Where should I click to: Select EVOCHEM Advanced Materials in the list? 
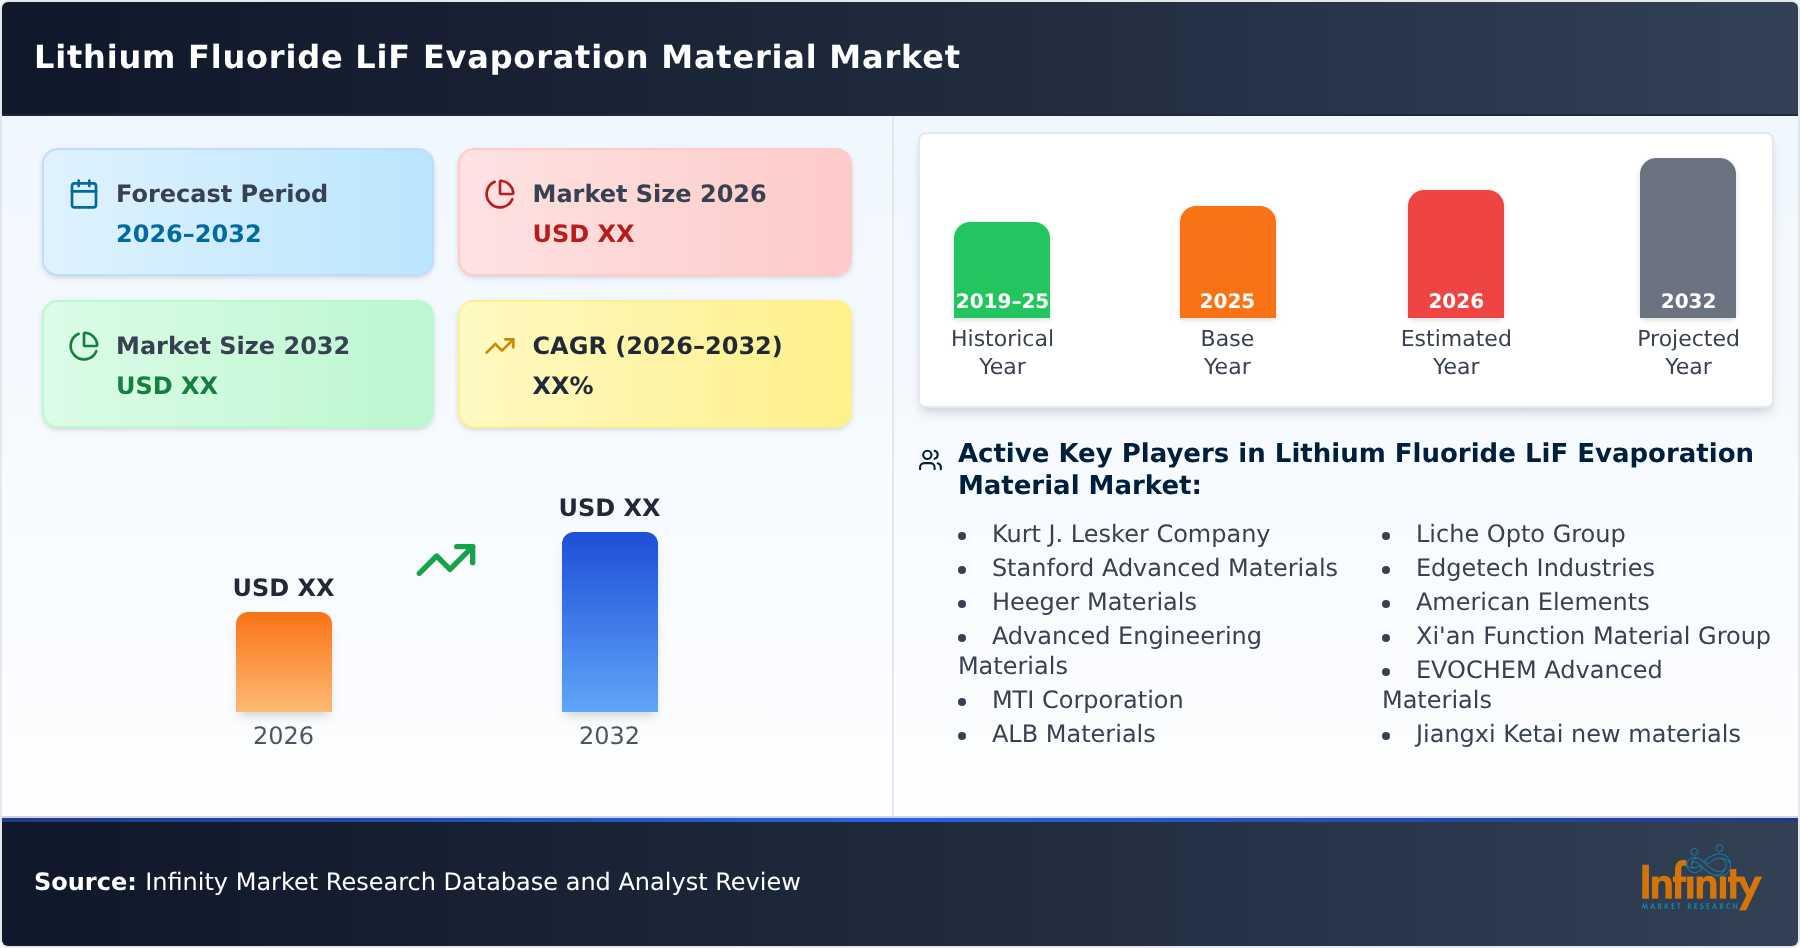[1522, 685]
